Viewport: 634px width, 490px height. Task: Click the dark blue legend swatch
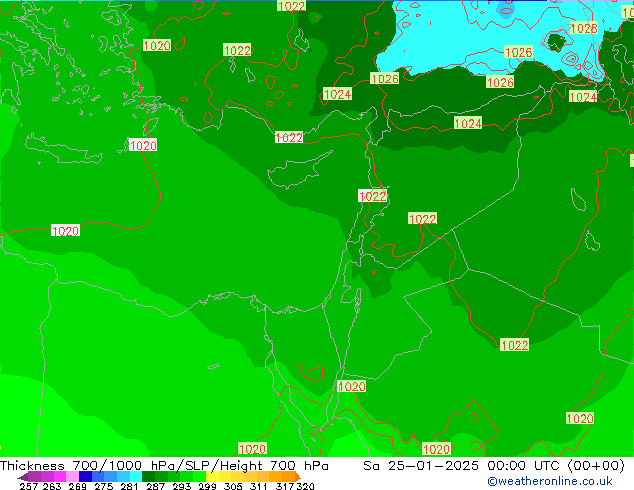(85, 476)
